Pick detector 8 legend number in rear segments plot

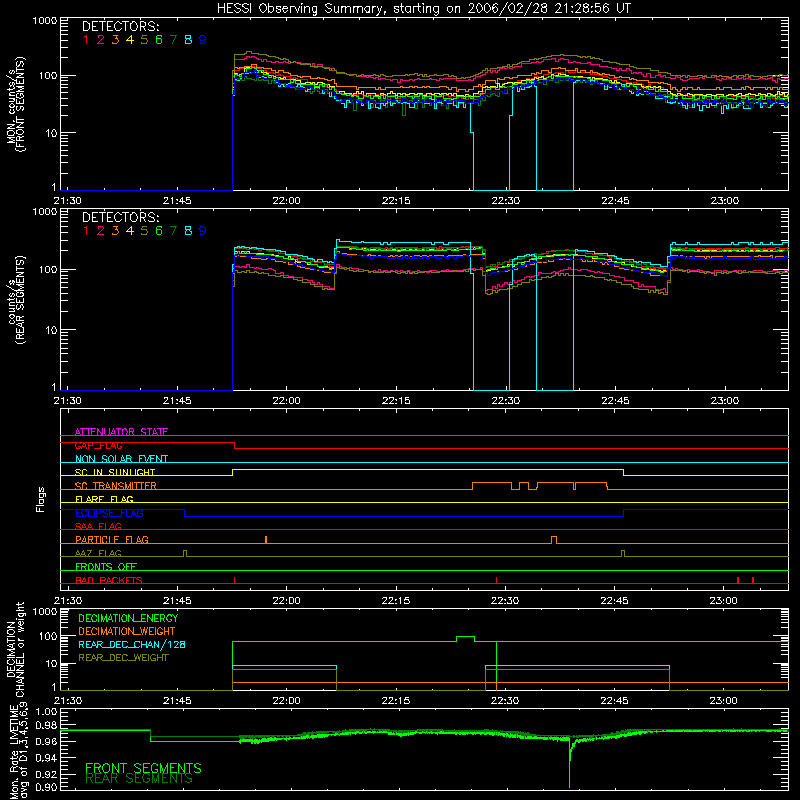point(188,231)
